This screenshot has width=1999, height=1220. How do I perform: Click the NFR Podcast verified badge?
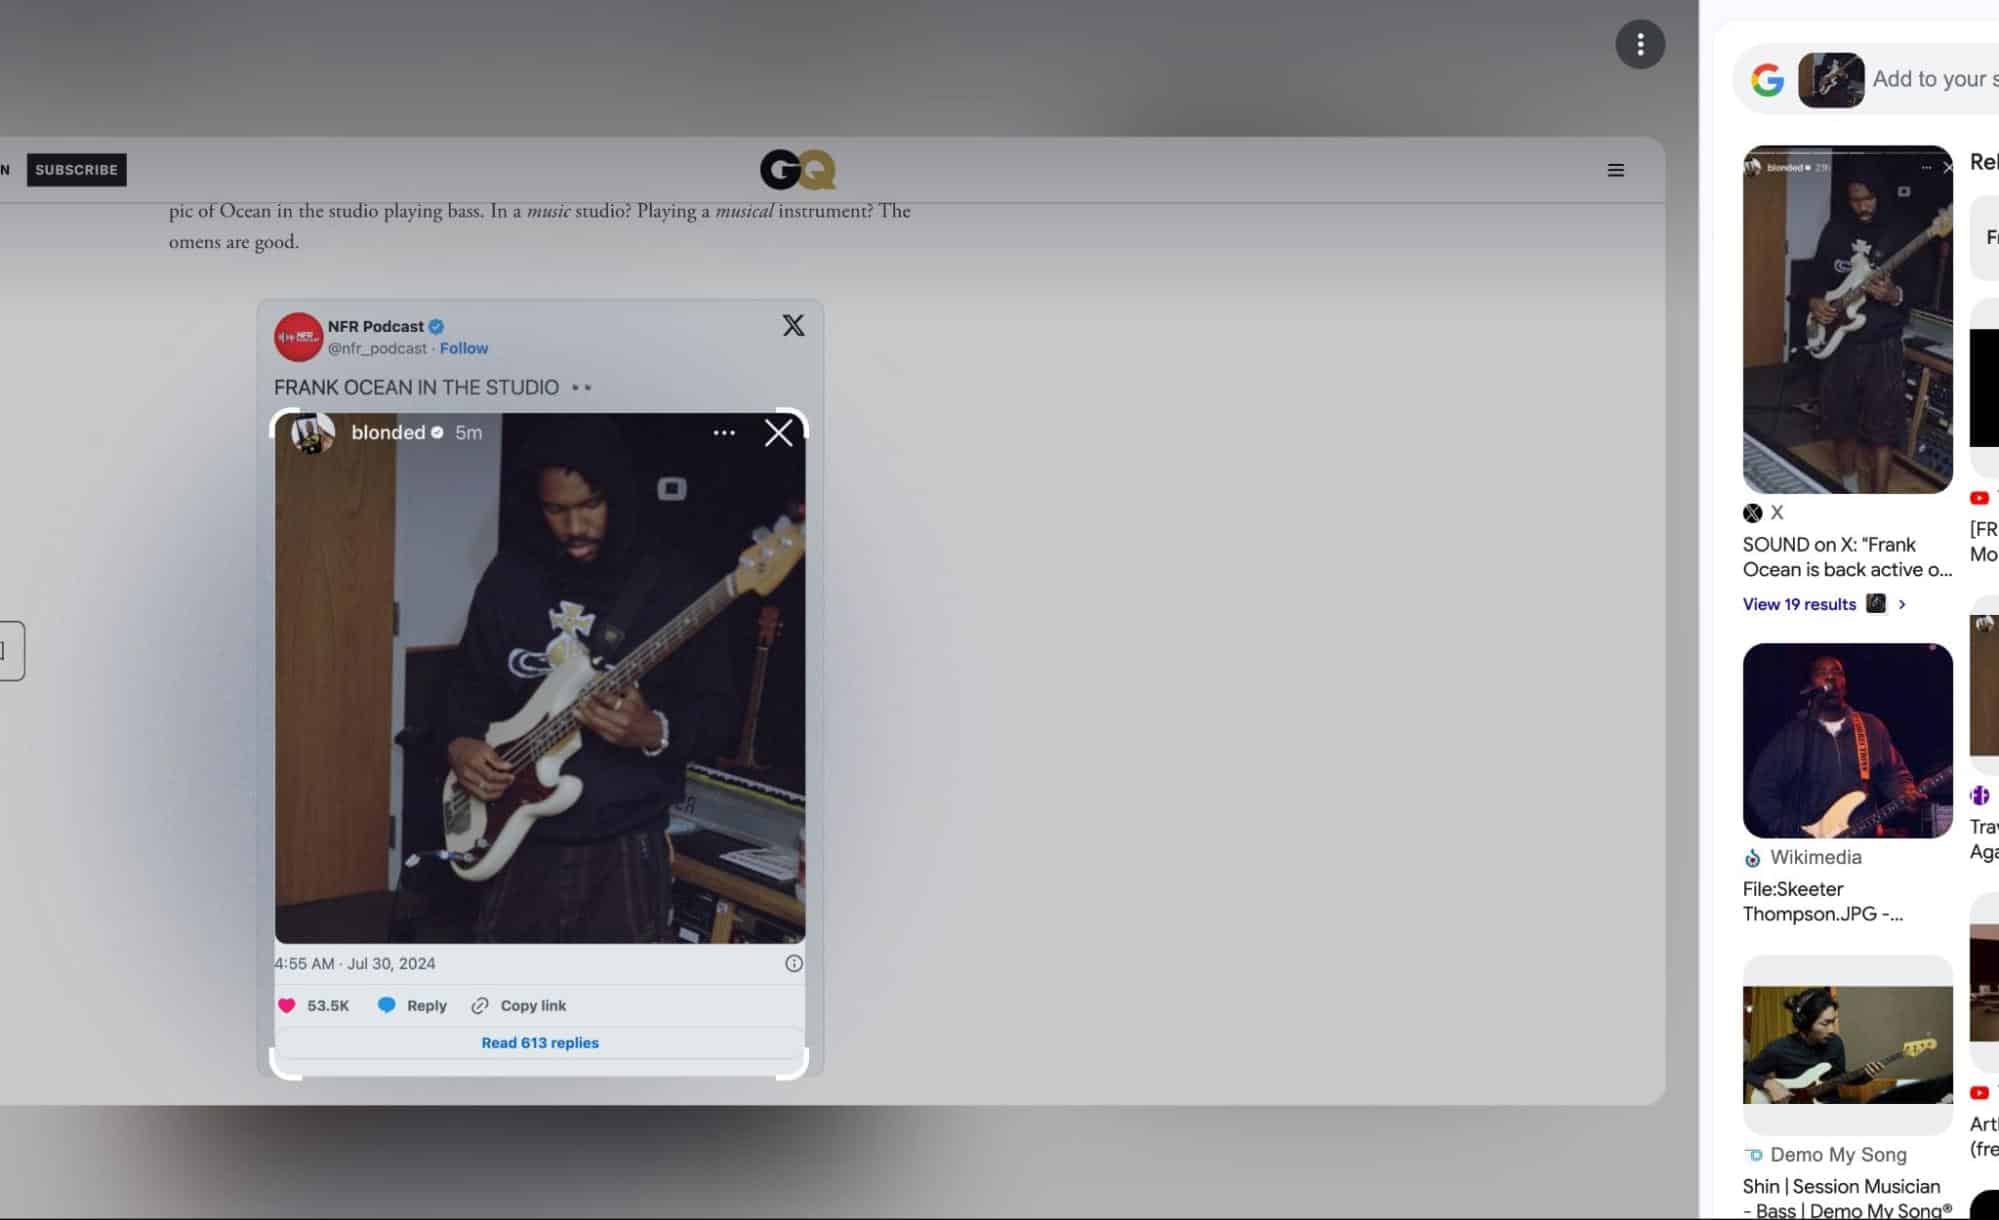(436, 326)
